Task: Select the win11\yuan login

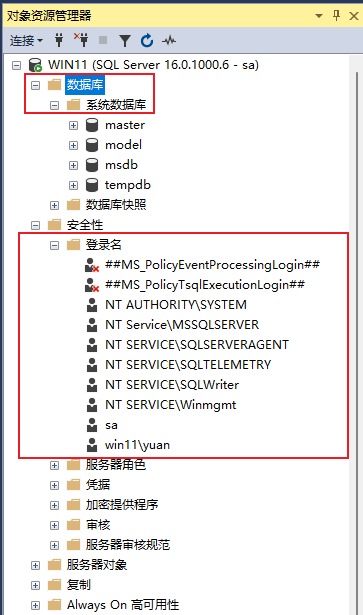Action: 137,445
